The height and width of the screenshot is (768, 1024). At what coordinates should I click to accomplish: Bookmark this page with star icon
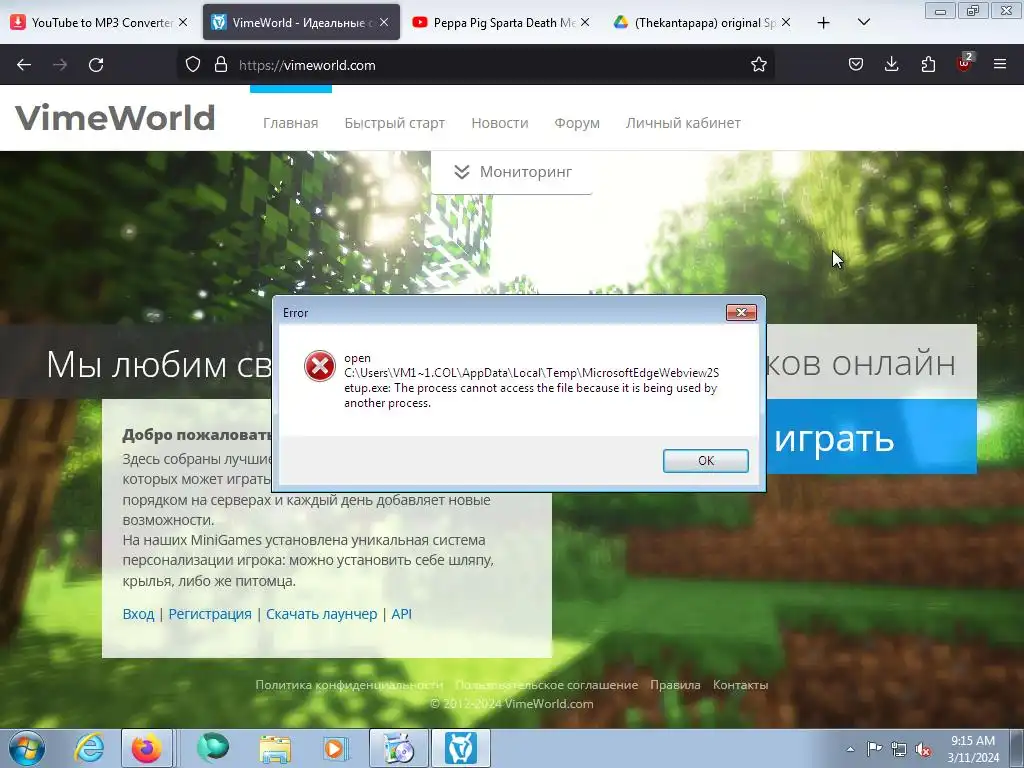tap(758, 65)
